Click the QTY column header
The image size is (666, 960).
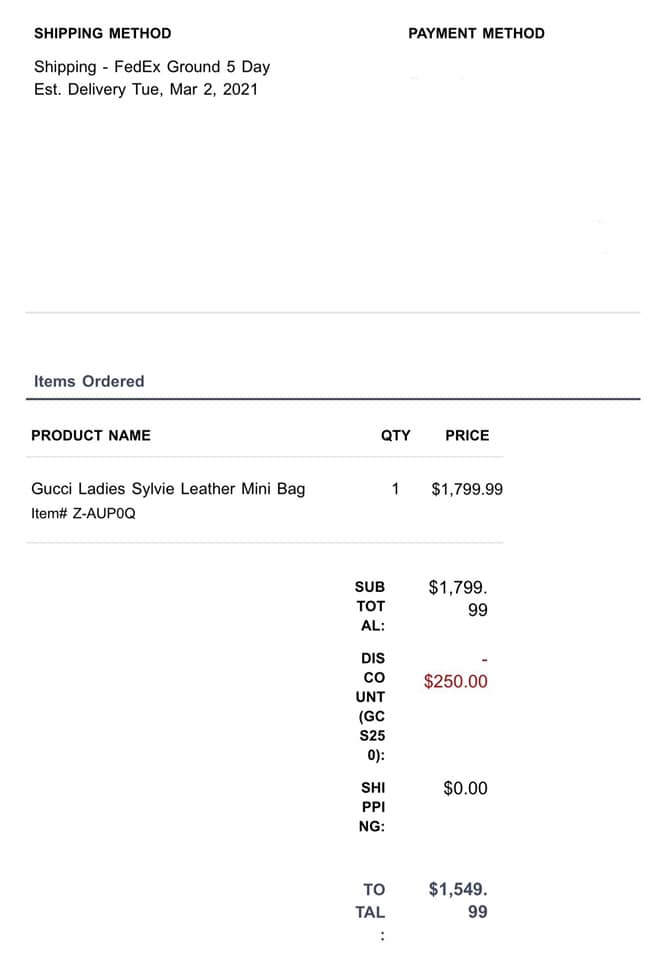pyautogui.click(x=395, y=435)
